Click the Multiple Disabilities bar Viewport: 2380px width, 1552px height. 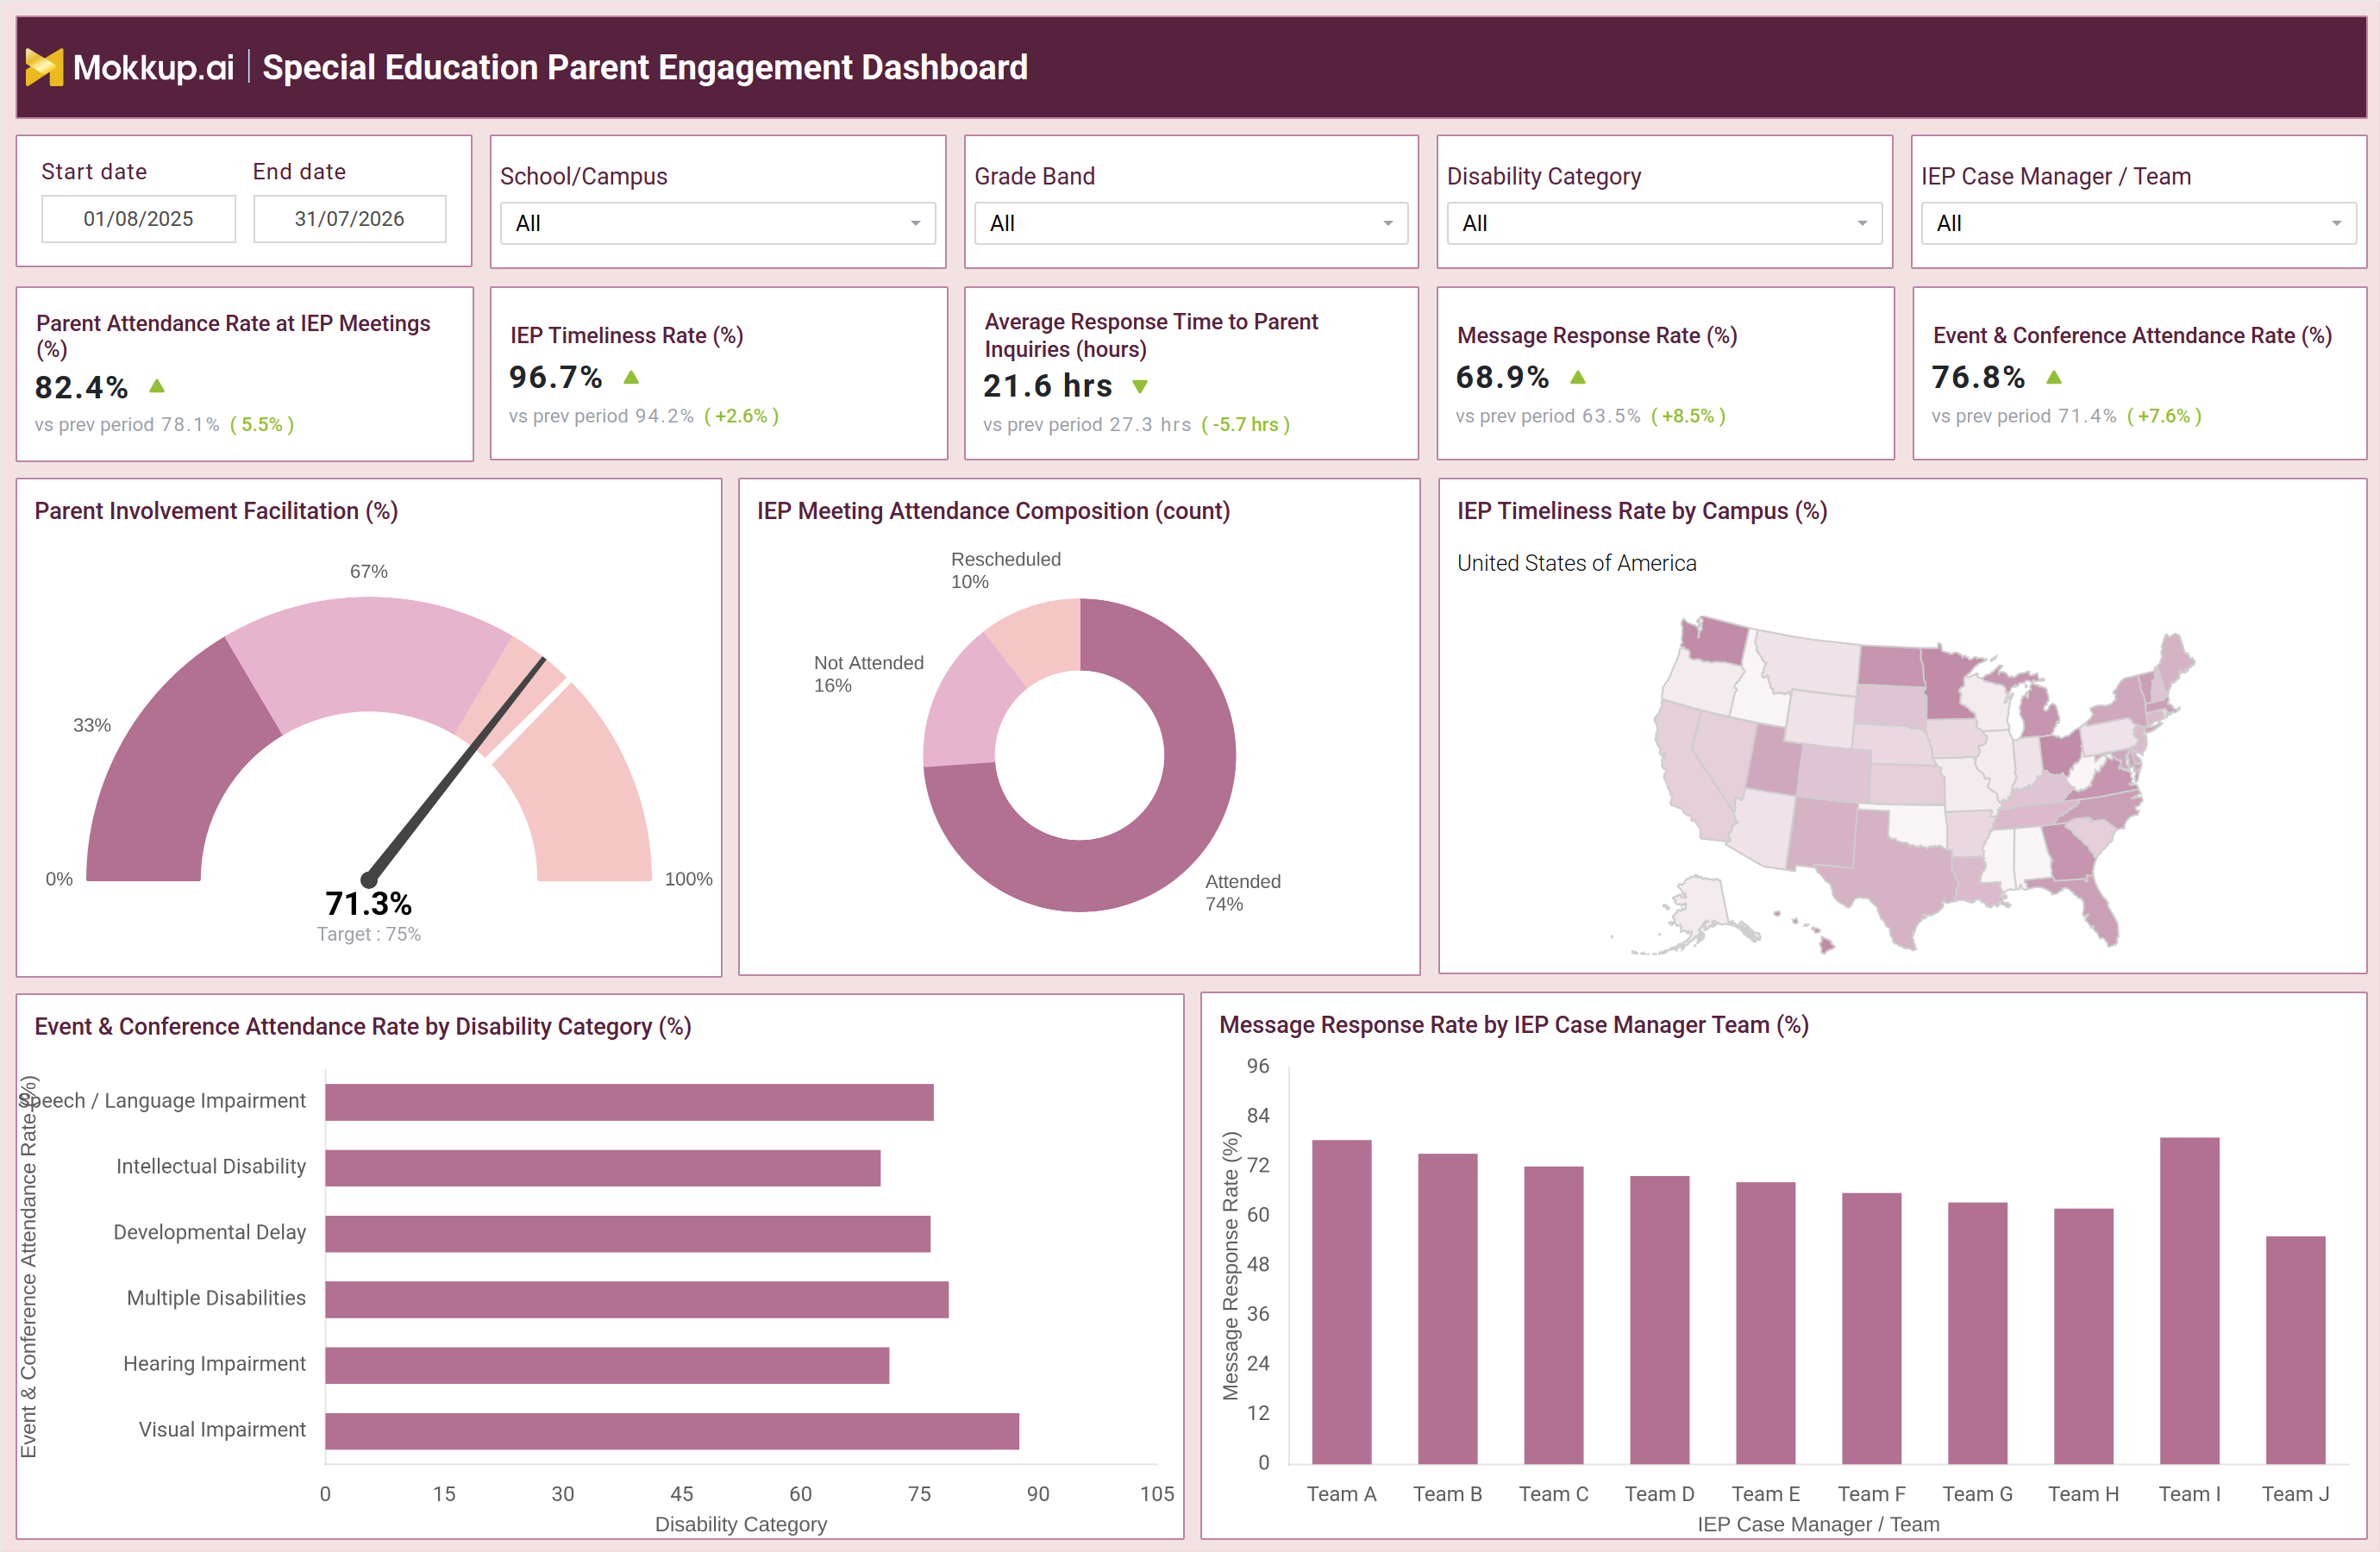point(637,1300)
